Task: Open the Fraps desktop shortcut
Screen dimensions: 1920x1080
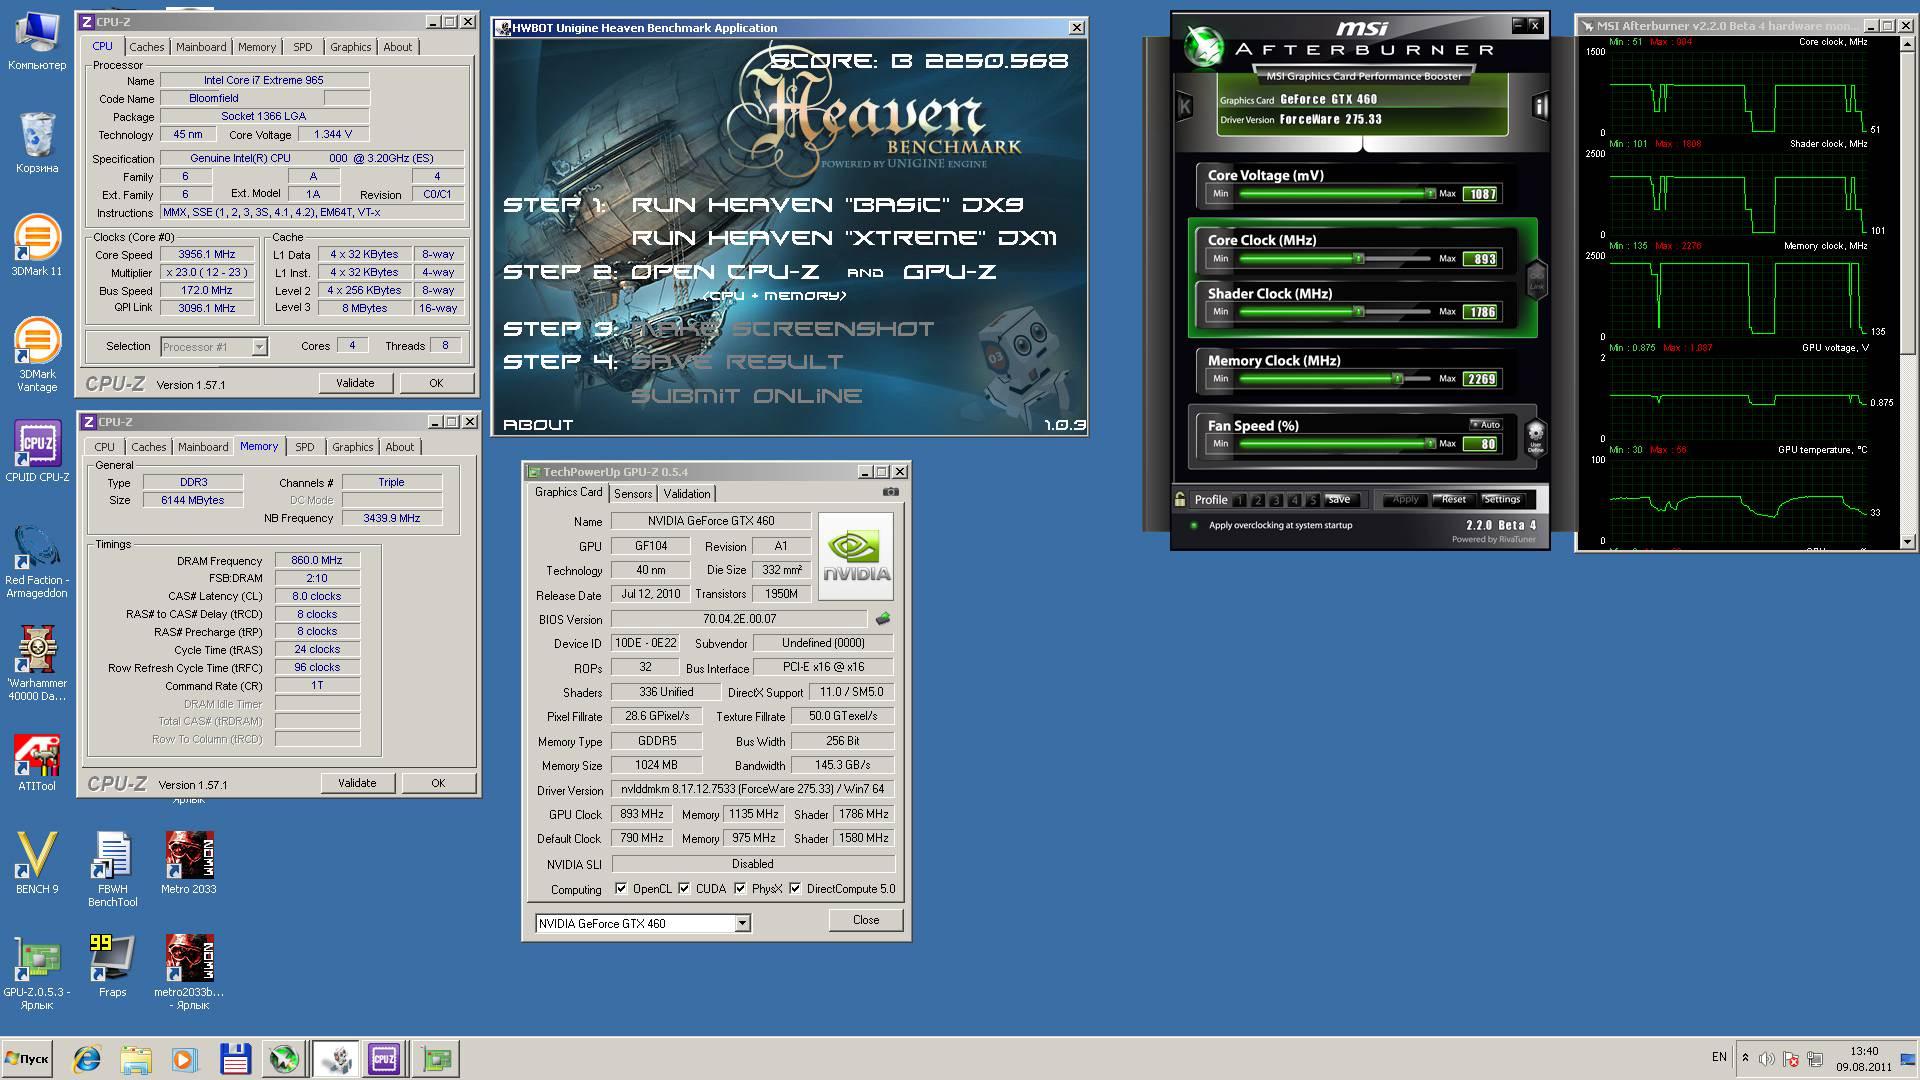Action: (x=112, y=965)
